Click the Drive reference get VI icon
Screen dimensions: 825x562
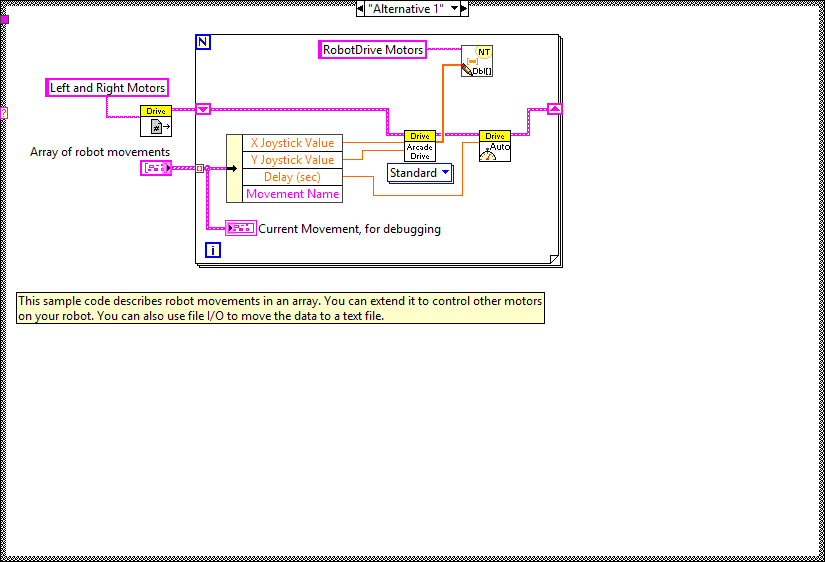[156, 121]
